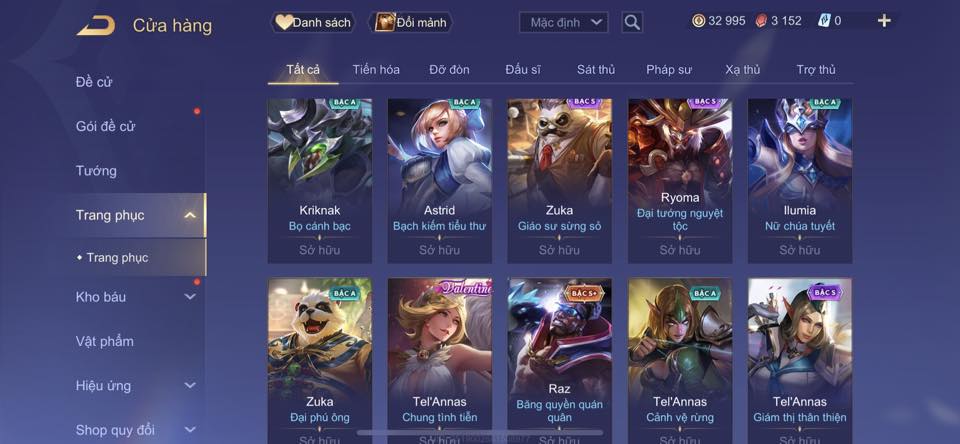The image size is (960, 444).
Task: Tap the plus icon to add currency
Action: [x=884, y=21]
